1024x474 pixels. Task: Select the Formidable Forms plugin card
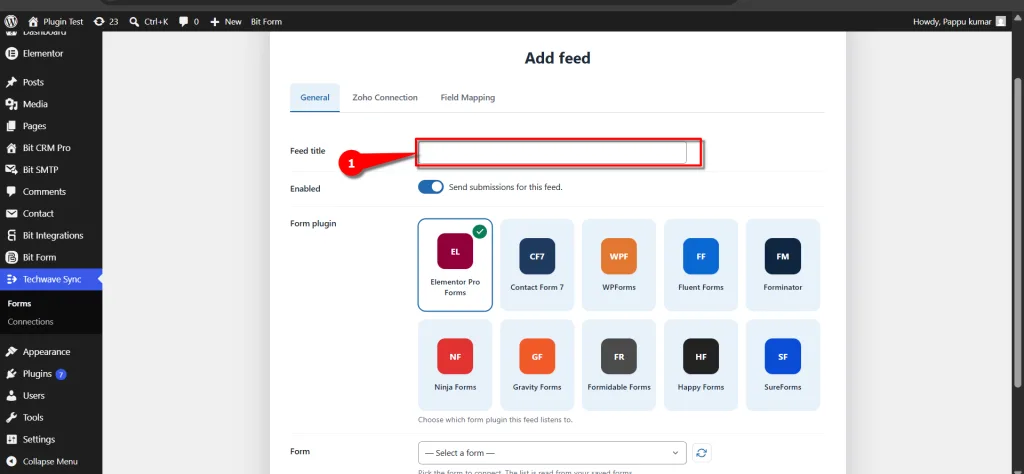pos(618,365)
